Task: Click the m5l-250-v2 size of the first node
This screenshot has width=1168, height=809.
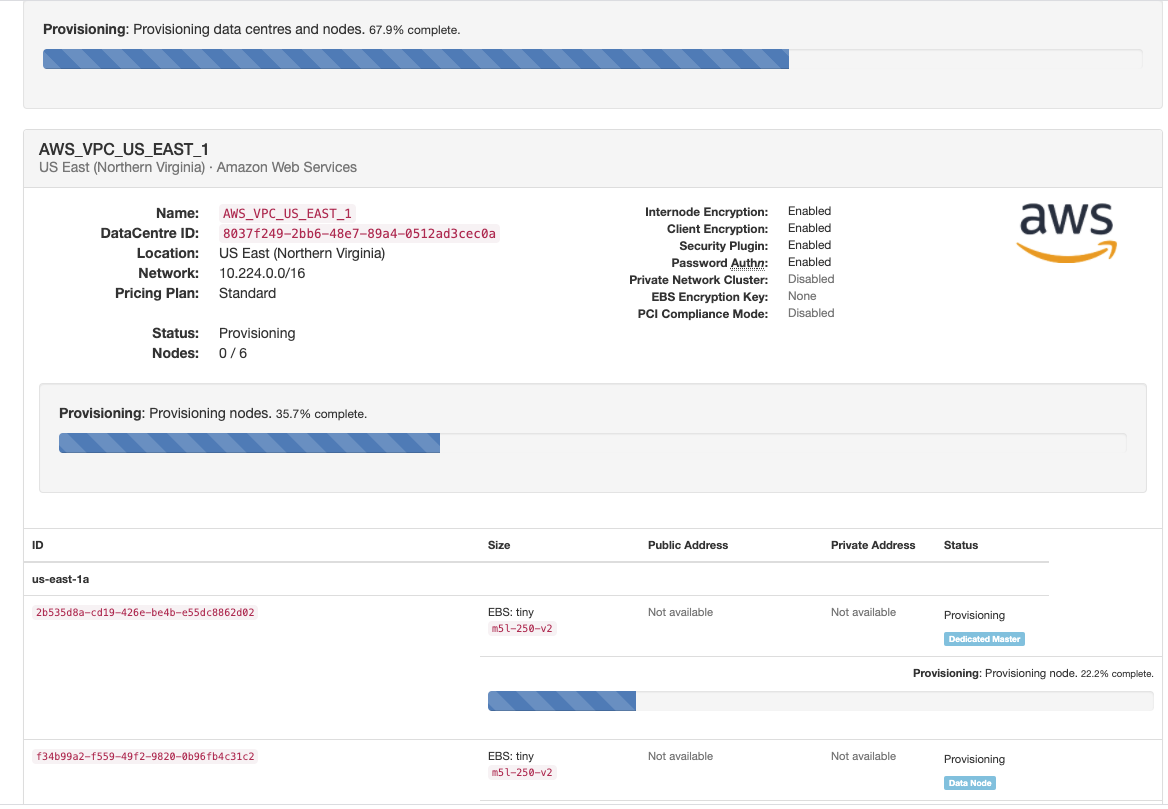Action: click(x=522, y=629)
